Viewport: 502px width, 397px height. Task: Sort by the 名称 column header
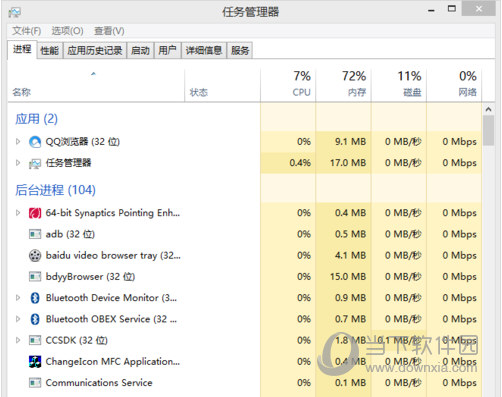click(96, 85)
